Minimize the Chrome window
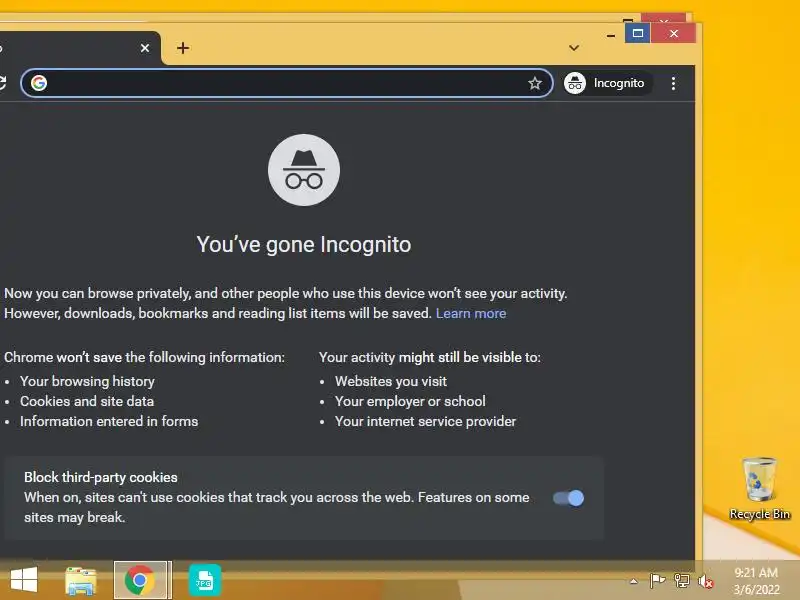The height and width of the screenshot is (600, 800). click(x=611, y=36)
